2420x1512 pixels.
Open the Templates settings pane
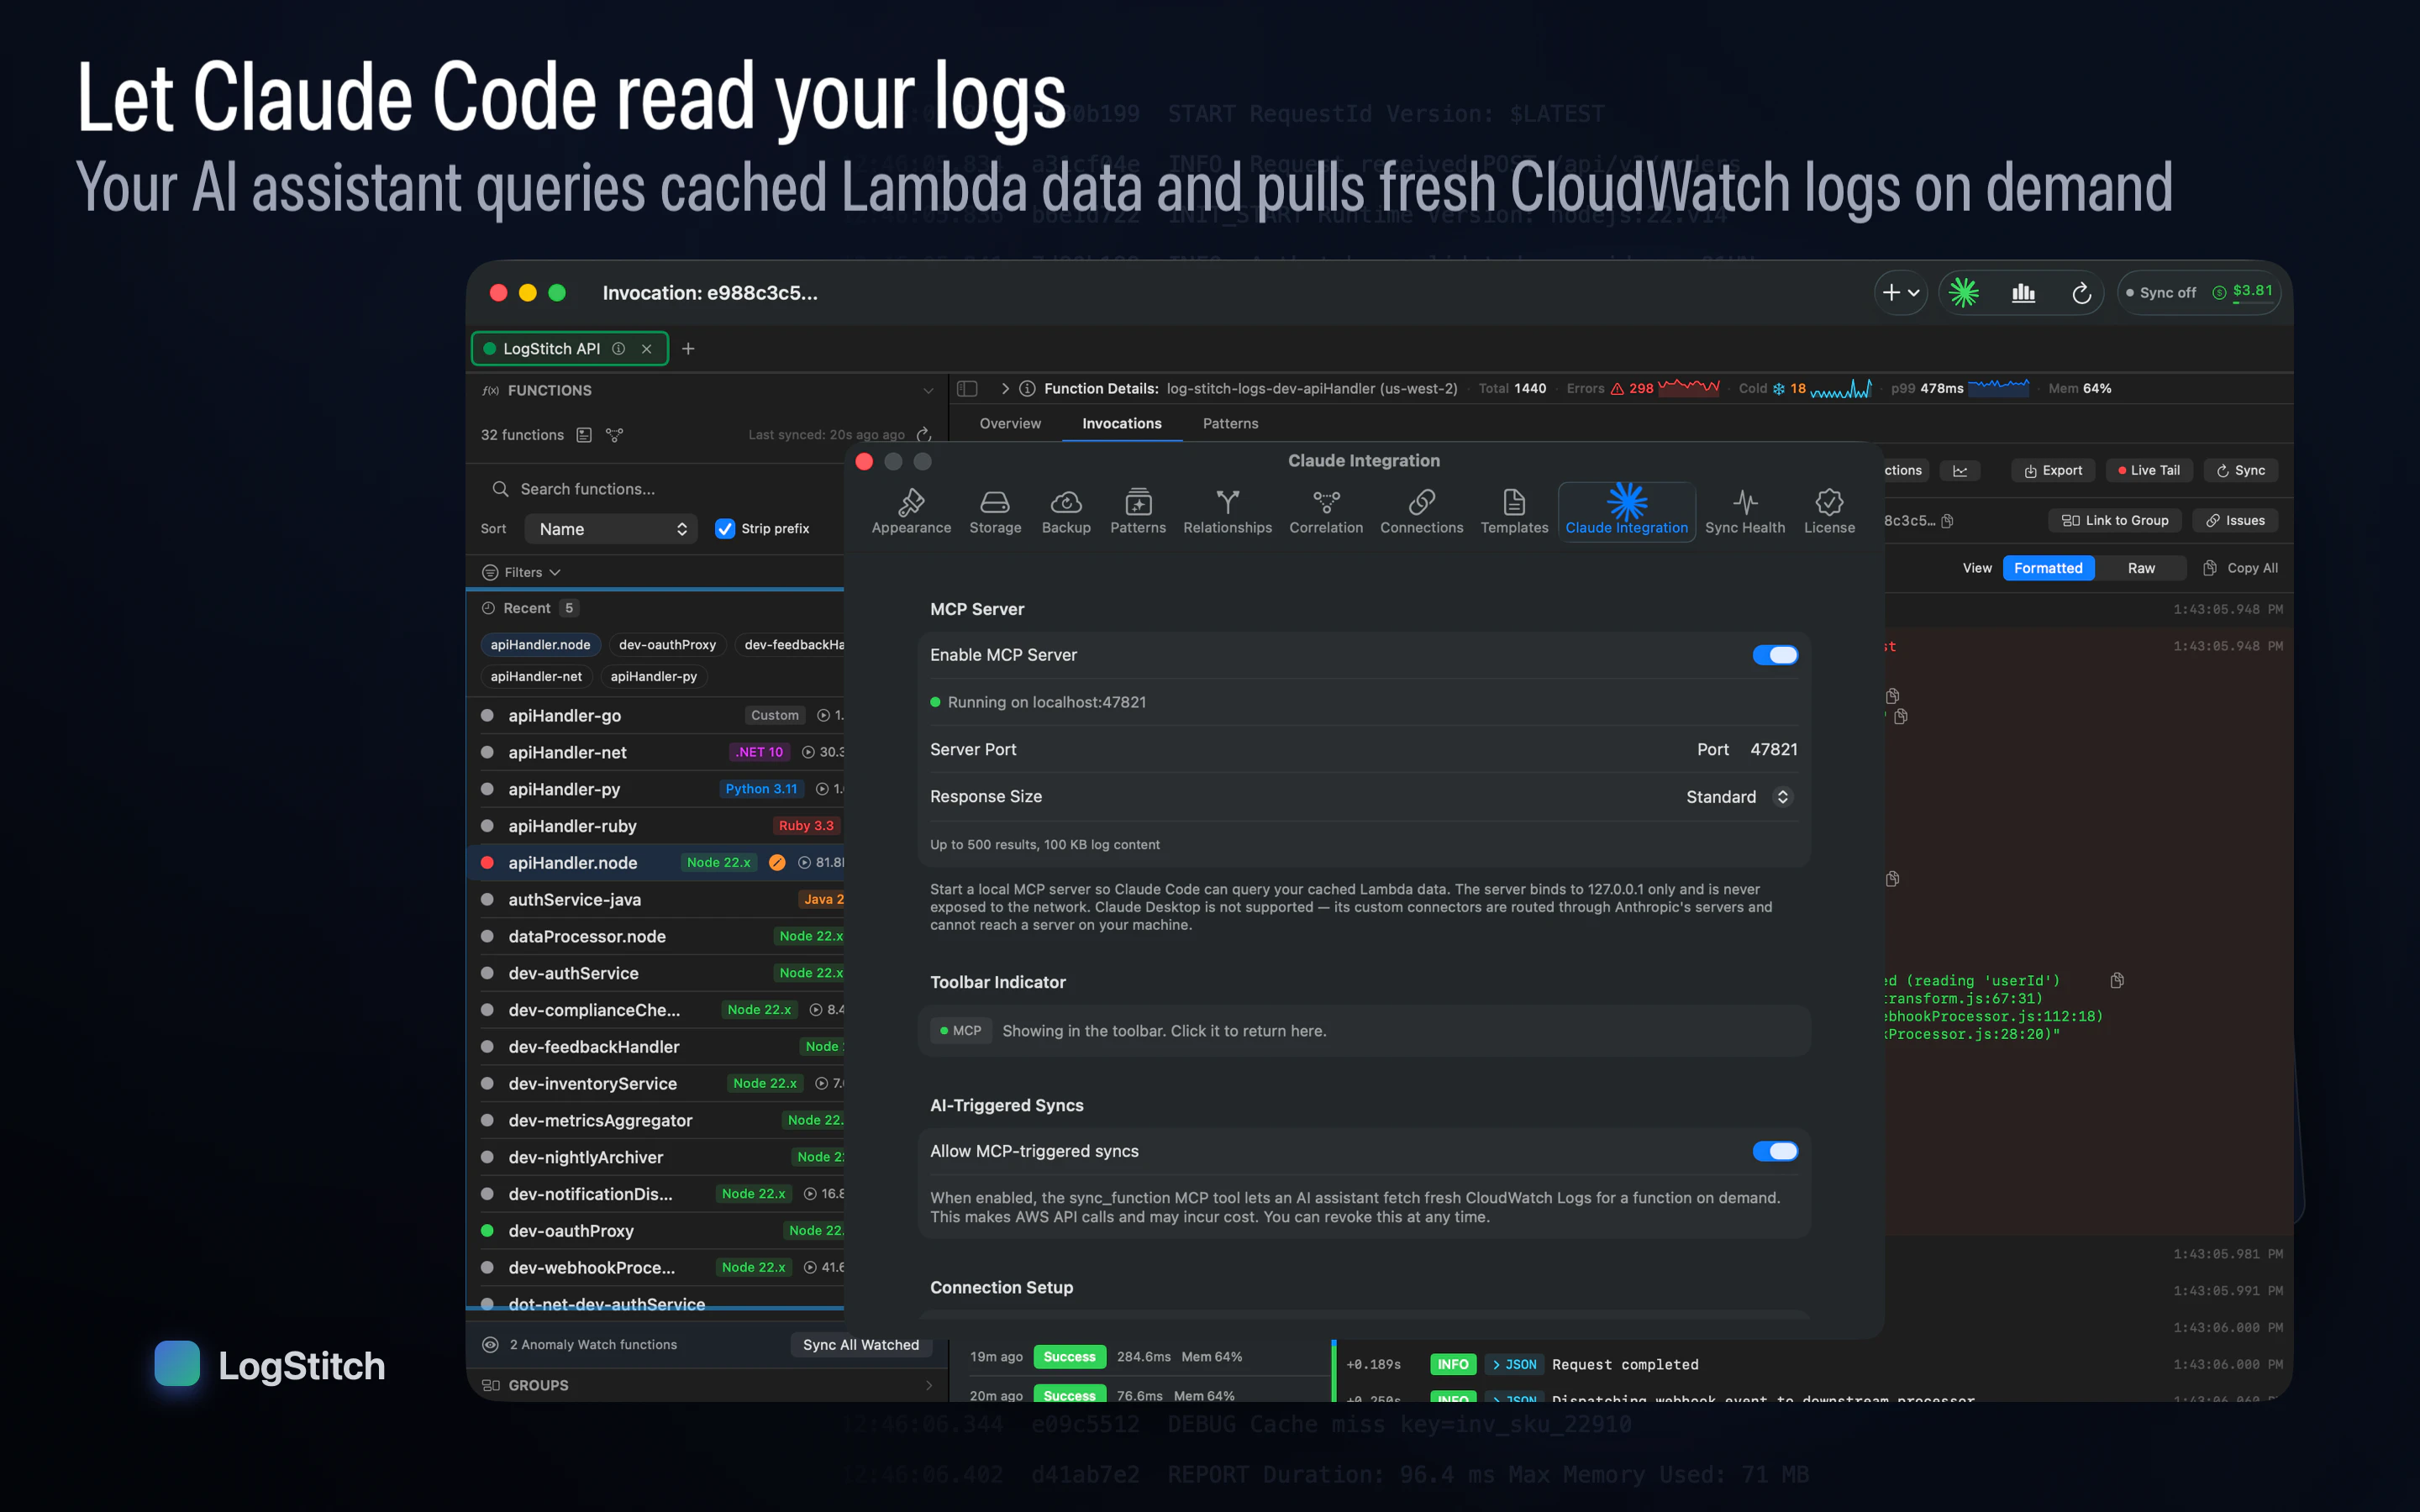point(1514,512)
